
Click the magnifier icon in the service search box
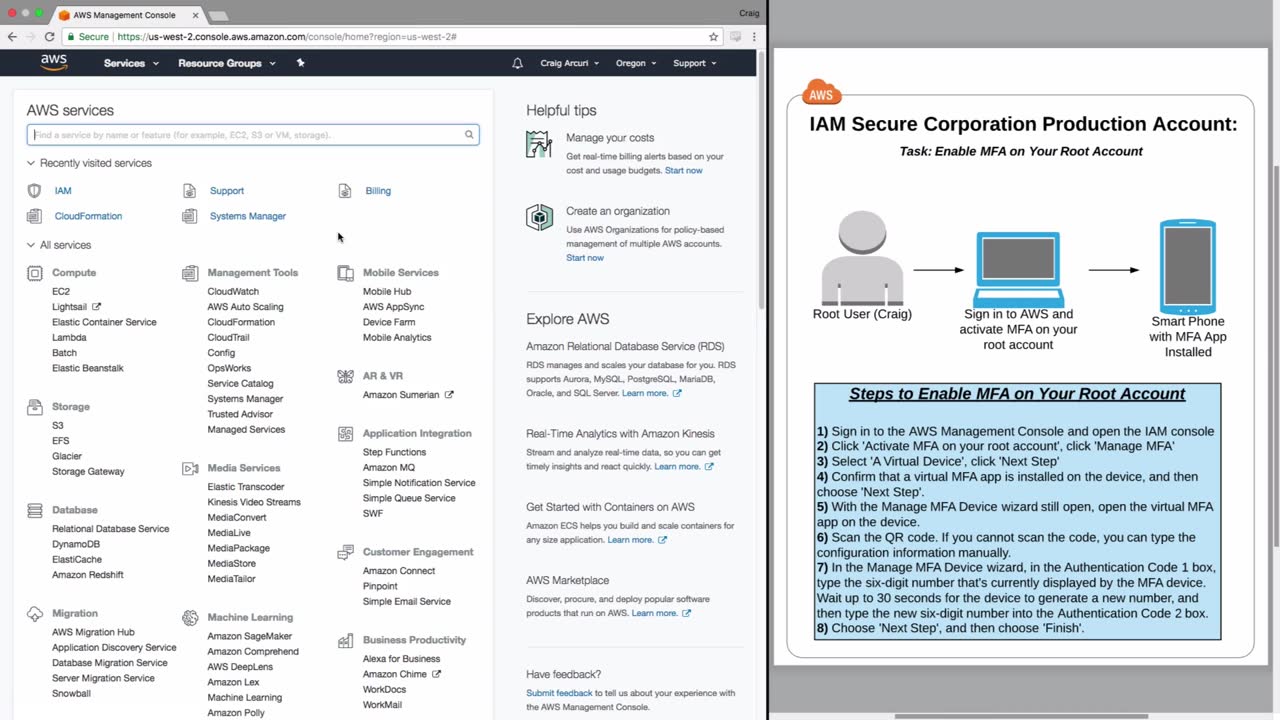(469, 135)
